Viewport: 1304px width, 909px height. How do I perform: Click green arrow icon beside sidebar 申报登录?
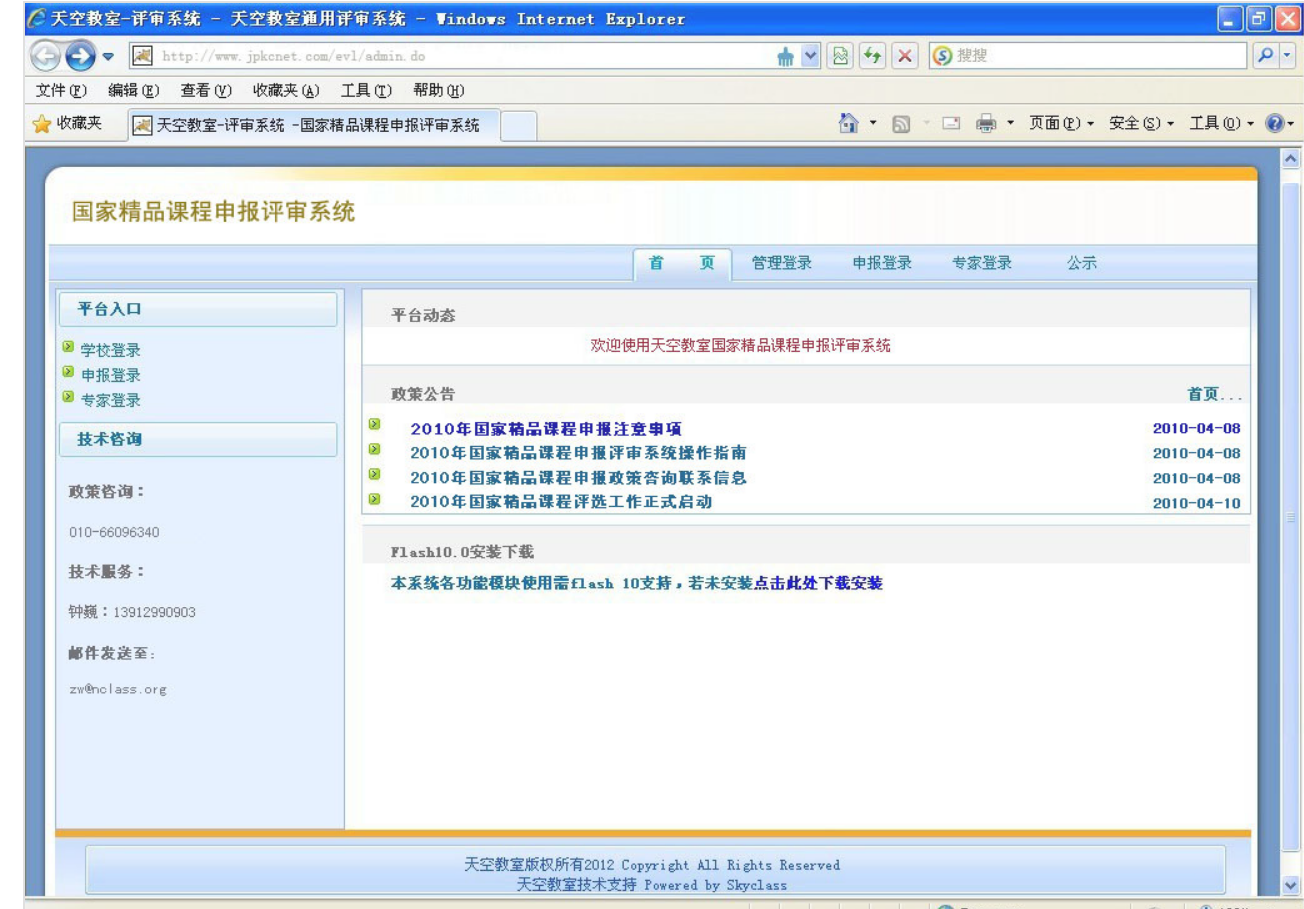click(68, 374)
